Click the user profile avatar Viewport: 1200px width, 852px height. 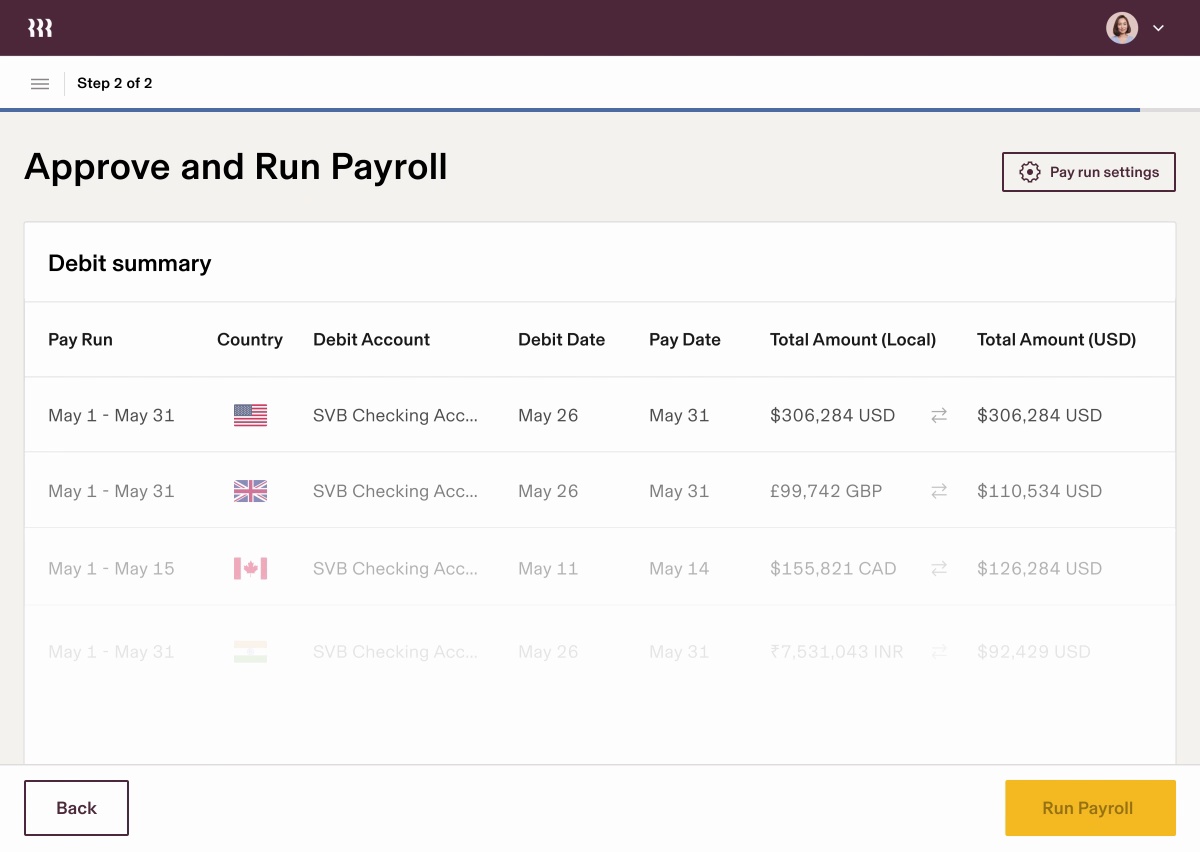[x=1122, y=28]
